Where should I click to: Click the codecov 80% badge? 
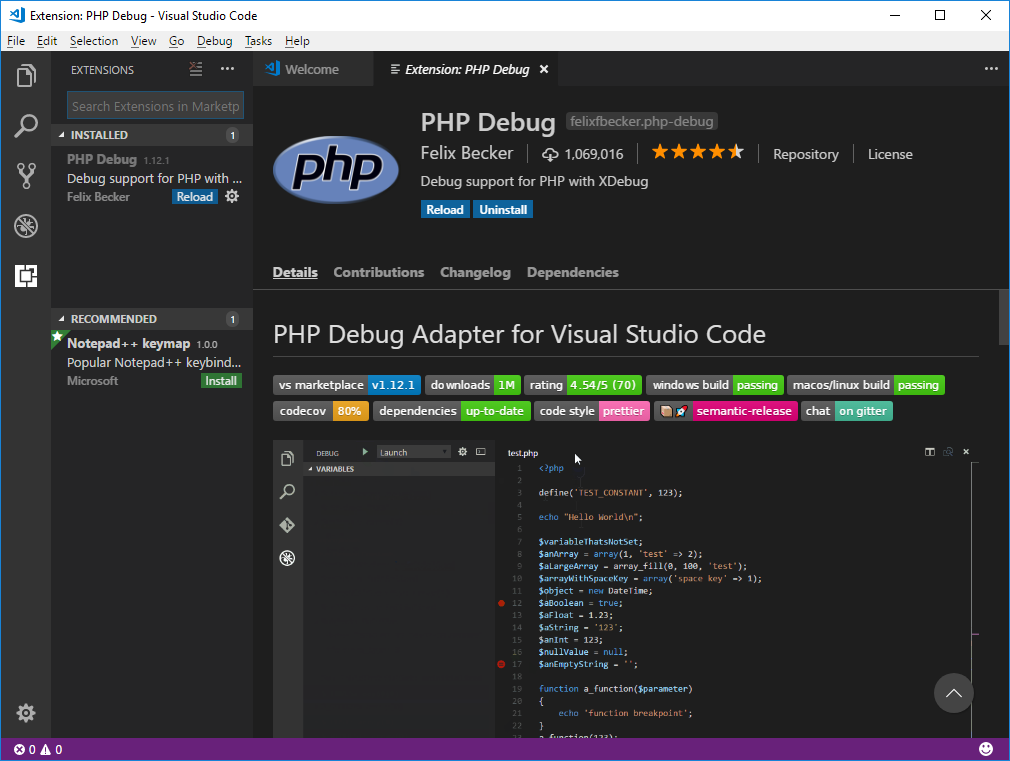point(321,411)
